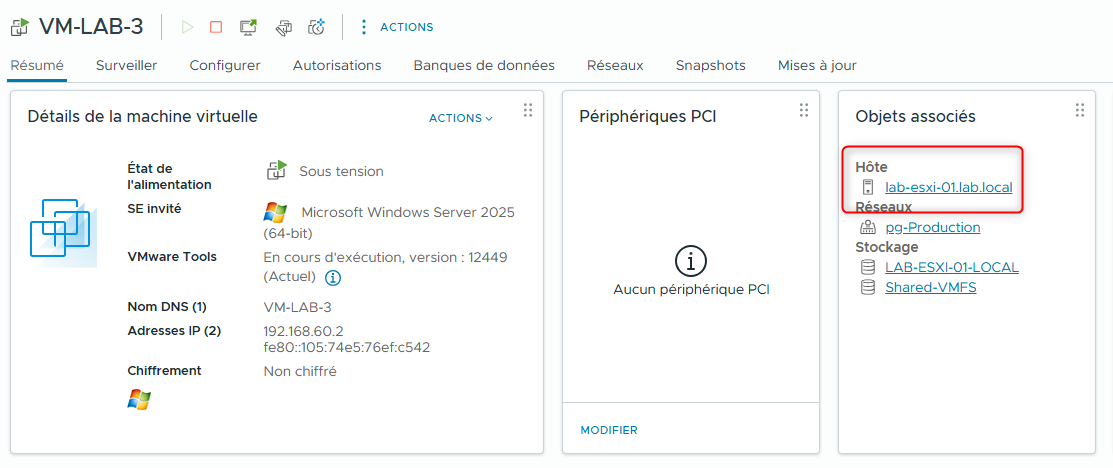1113x468 pixels.
Task: Go to Banques de données tab
Action: point(484,65)
